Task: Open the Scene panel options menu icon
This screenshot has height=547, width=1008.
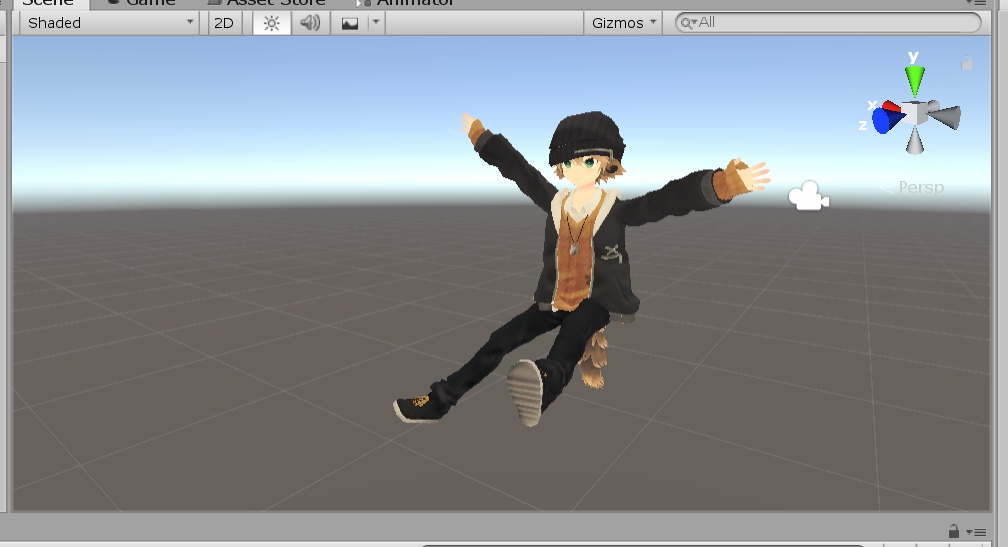Action: point(976,3)
